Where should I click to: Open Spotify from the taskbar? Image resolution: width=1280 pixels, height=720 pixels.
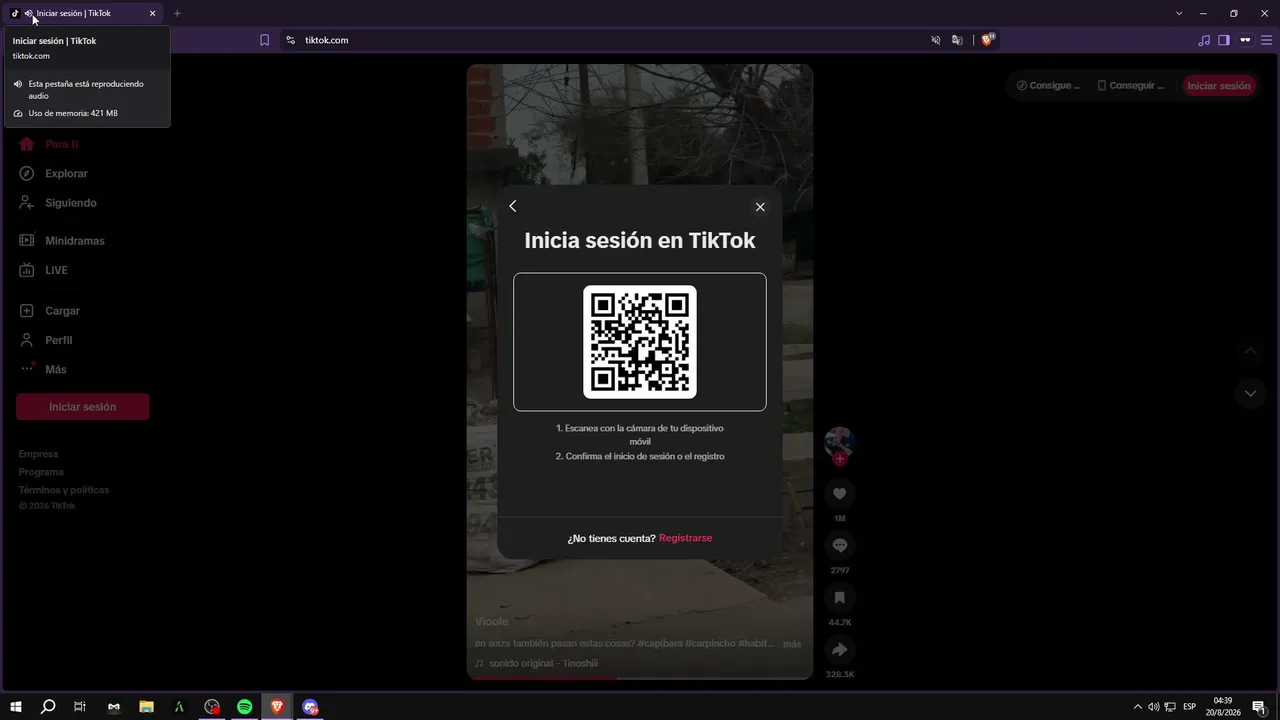point(245,707)
